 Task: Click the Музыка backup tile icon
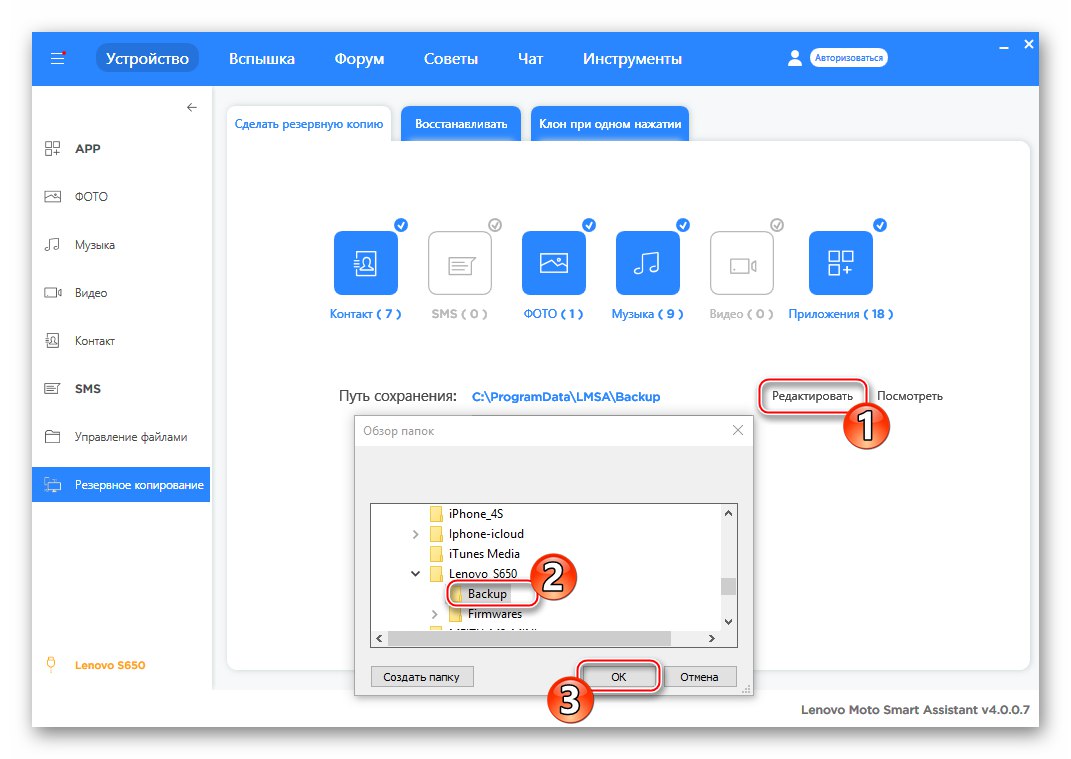[x=648, y=263]
